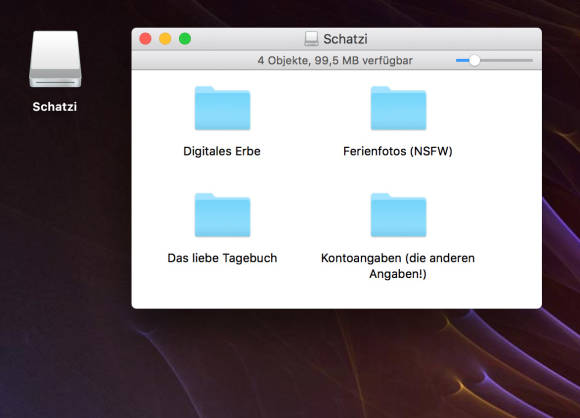
Task: Click the Schatzi window title text
Action: [345, 39]
